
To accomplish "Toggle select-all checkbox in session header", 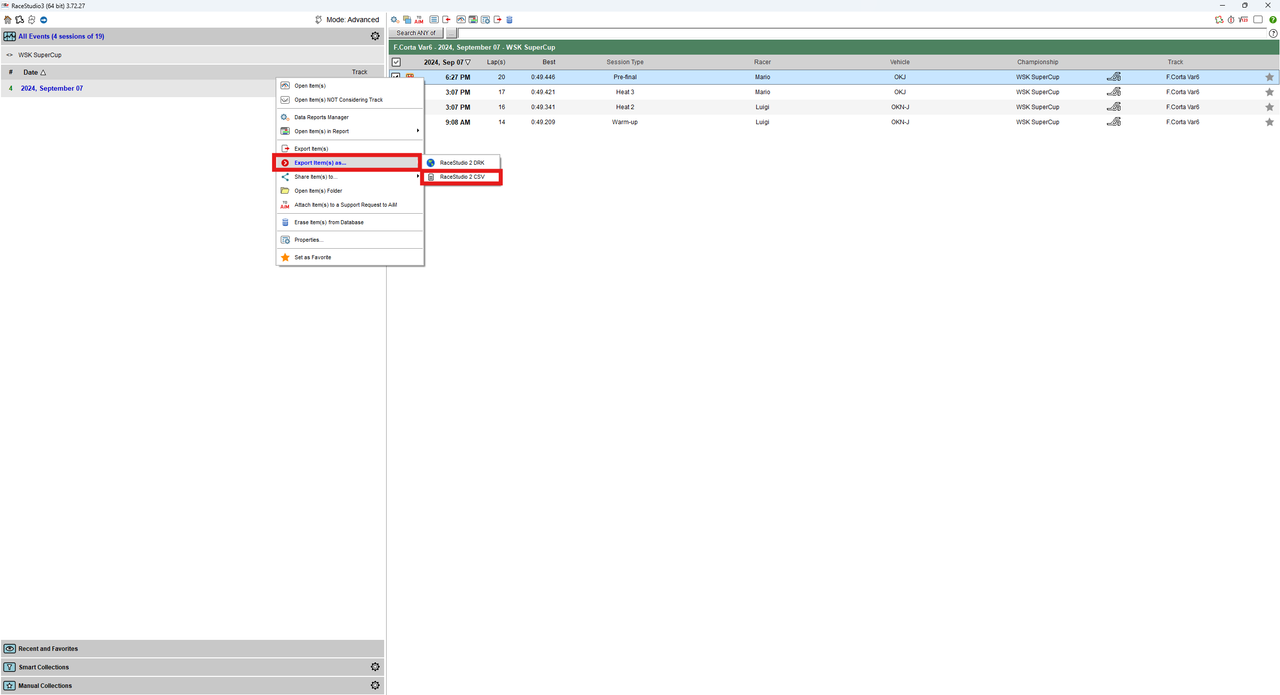I will point(396,62).
